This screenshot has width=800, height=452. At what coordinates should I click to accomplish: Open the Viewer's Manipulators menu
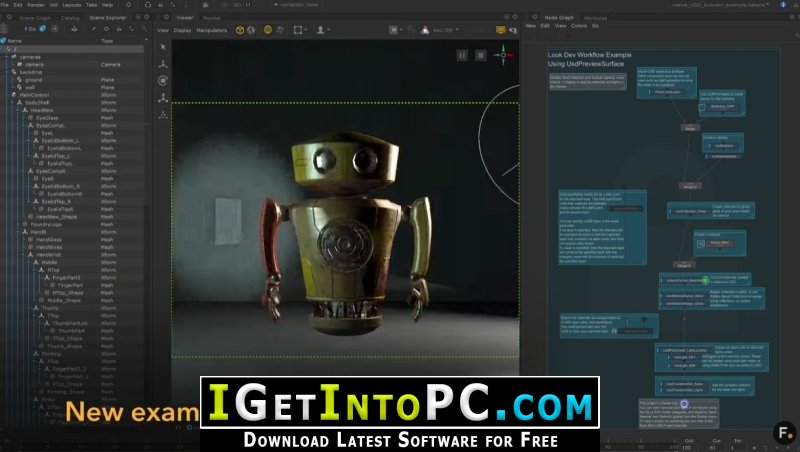[212, 30]
